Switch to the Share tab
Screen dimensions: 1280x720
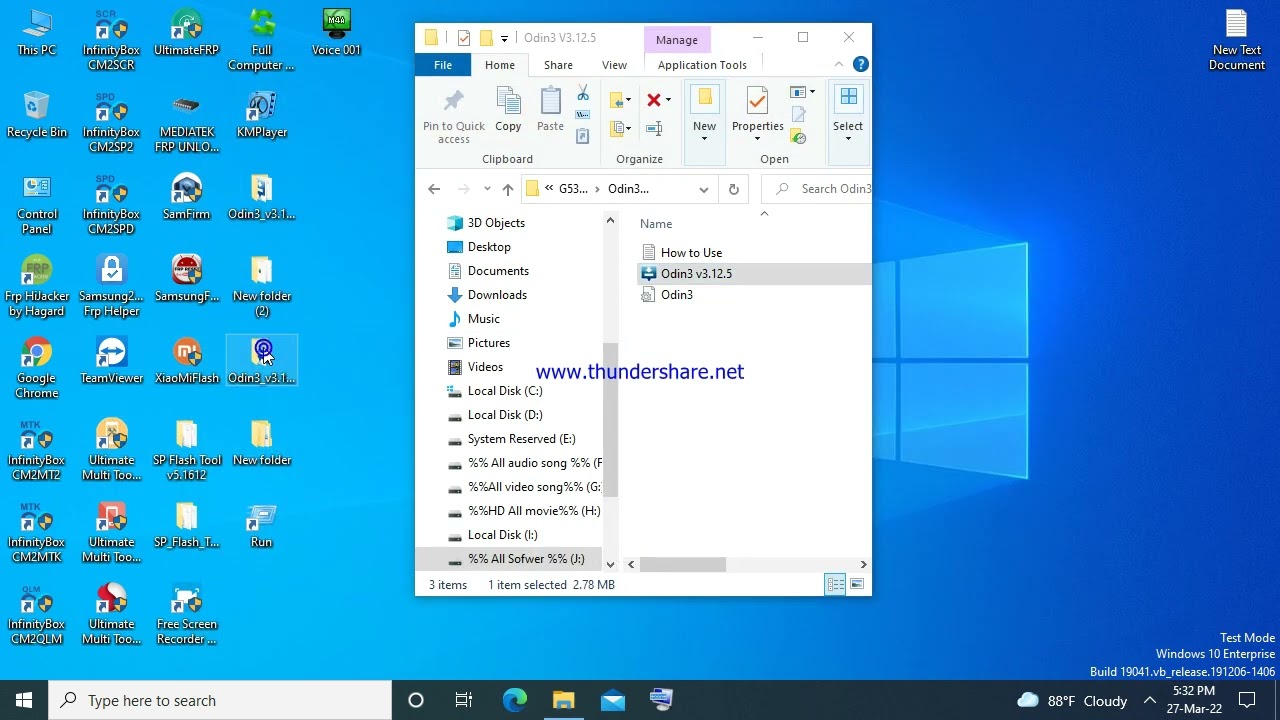coord(558,65)
